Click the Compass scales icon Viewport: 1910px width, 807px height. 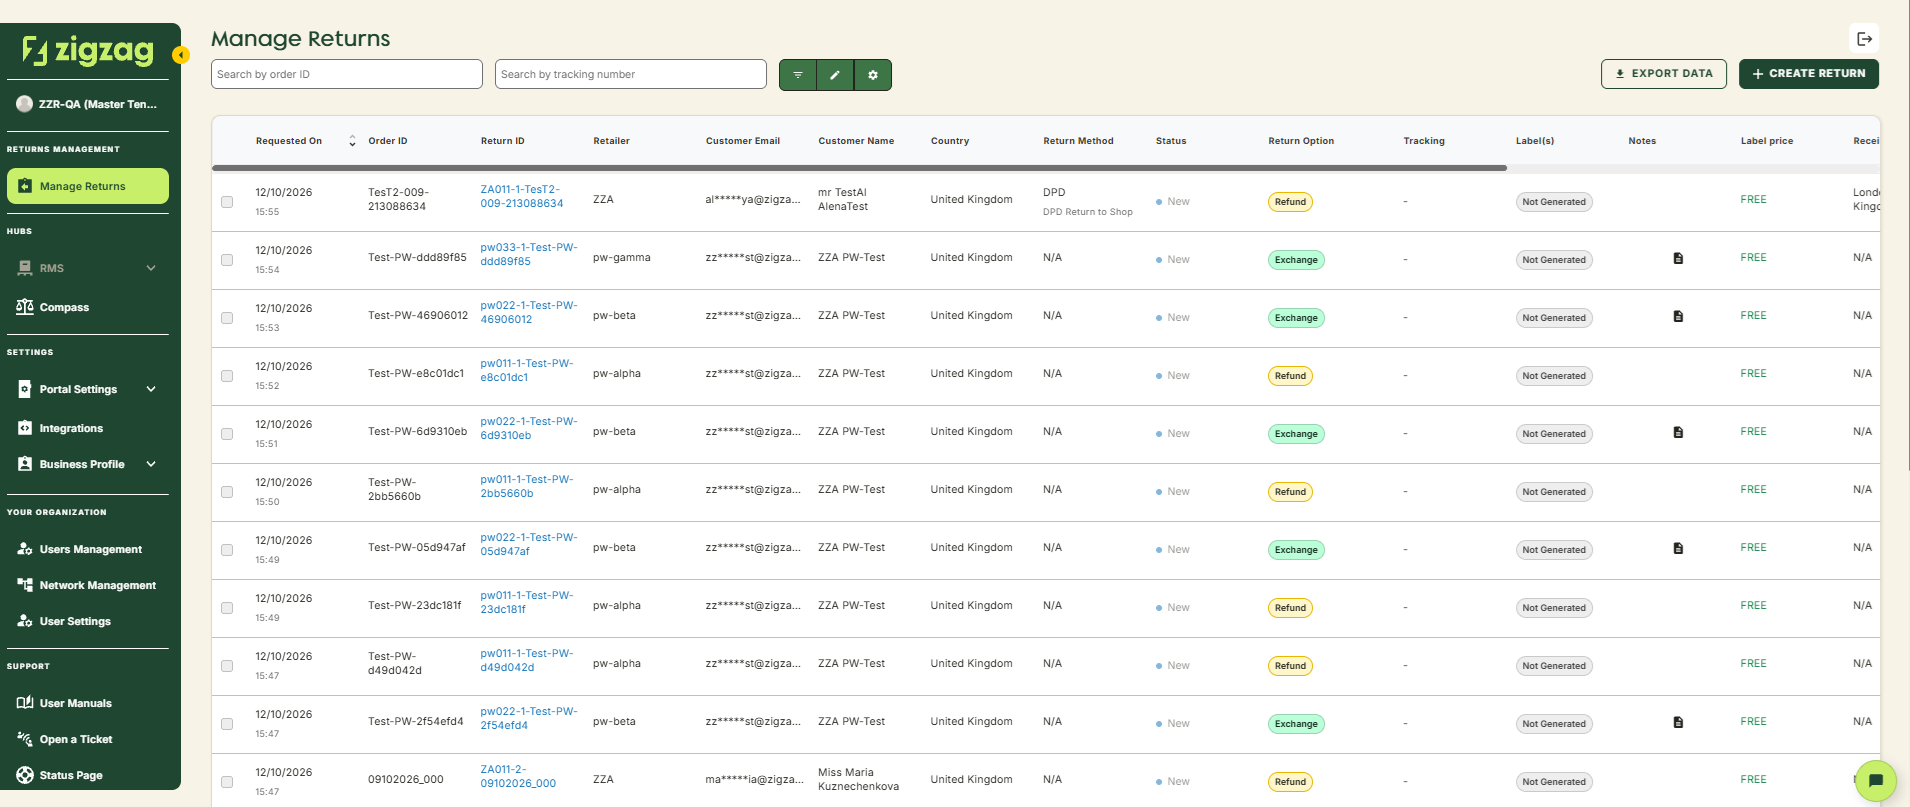(25, 307)
